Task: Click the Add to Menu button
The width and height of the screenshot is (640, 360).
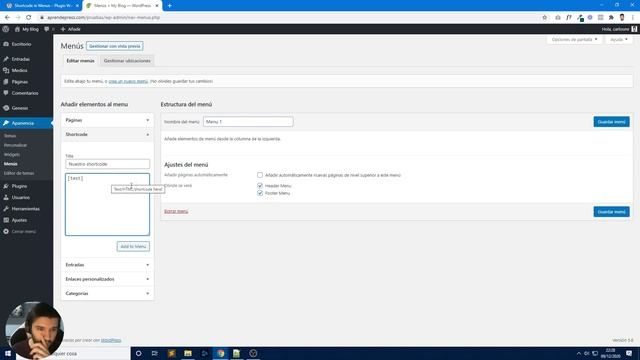Action: click(x=133, y=247)
